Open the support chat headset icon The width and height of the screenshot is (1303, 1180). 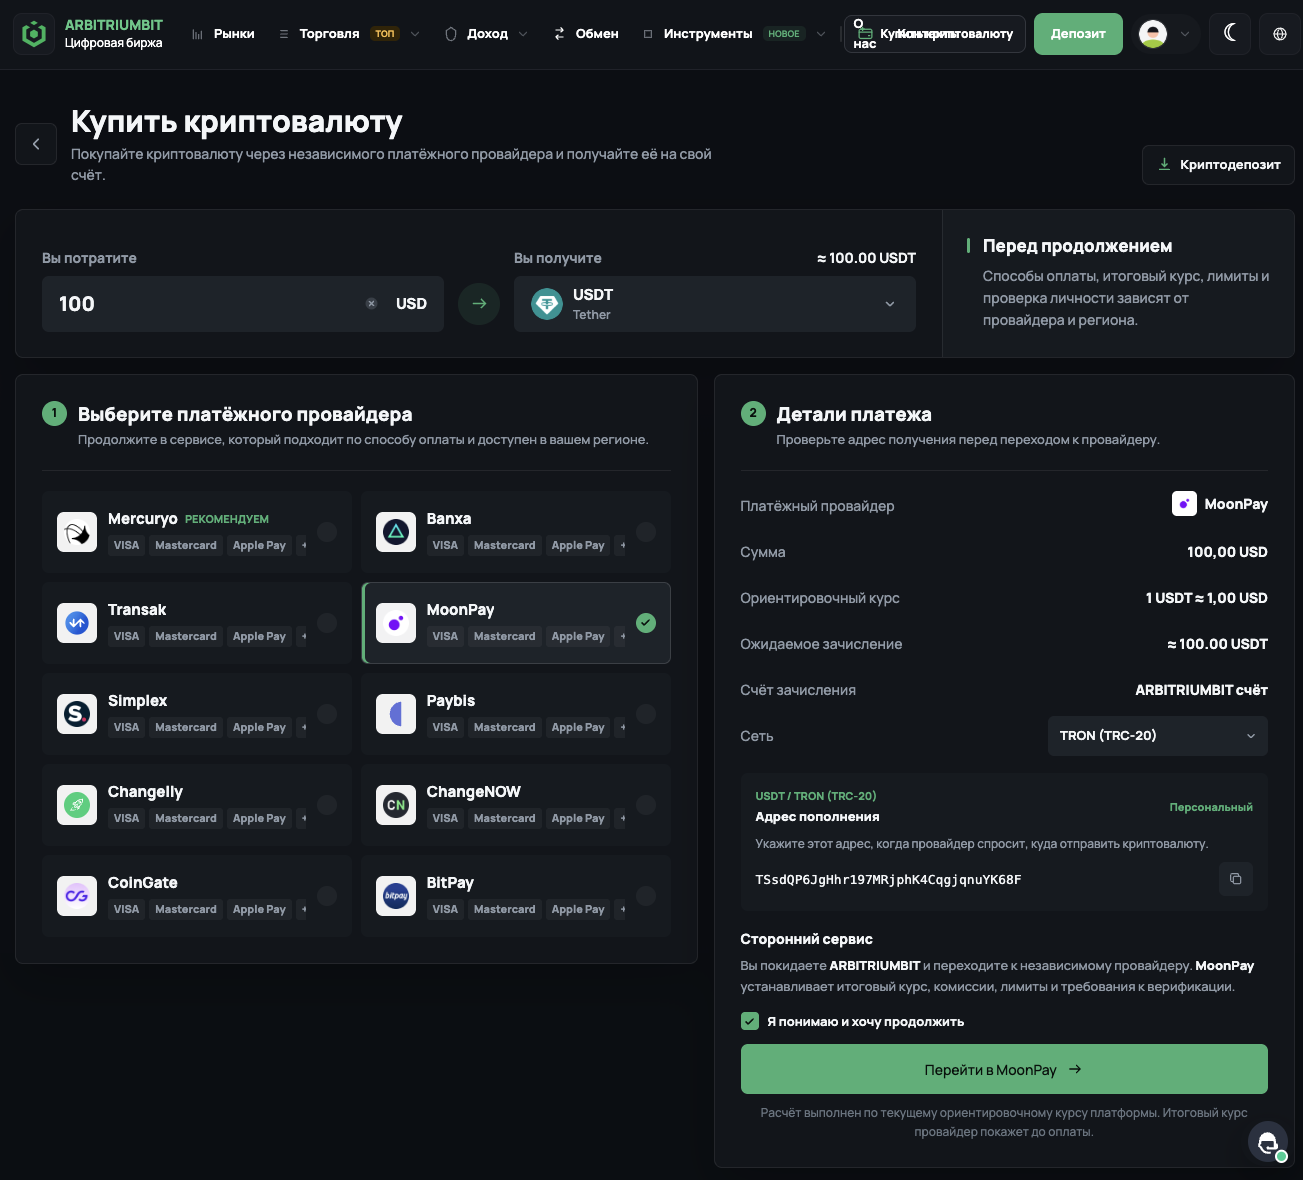[x=1268, y=1142]
